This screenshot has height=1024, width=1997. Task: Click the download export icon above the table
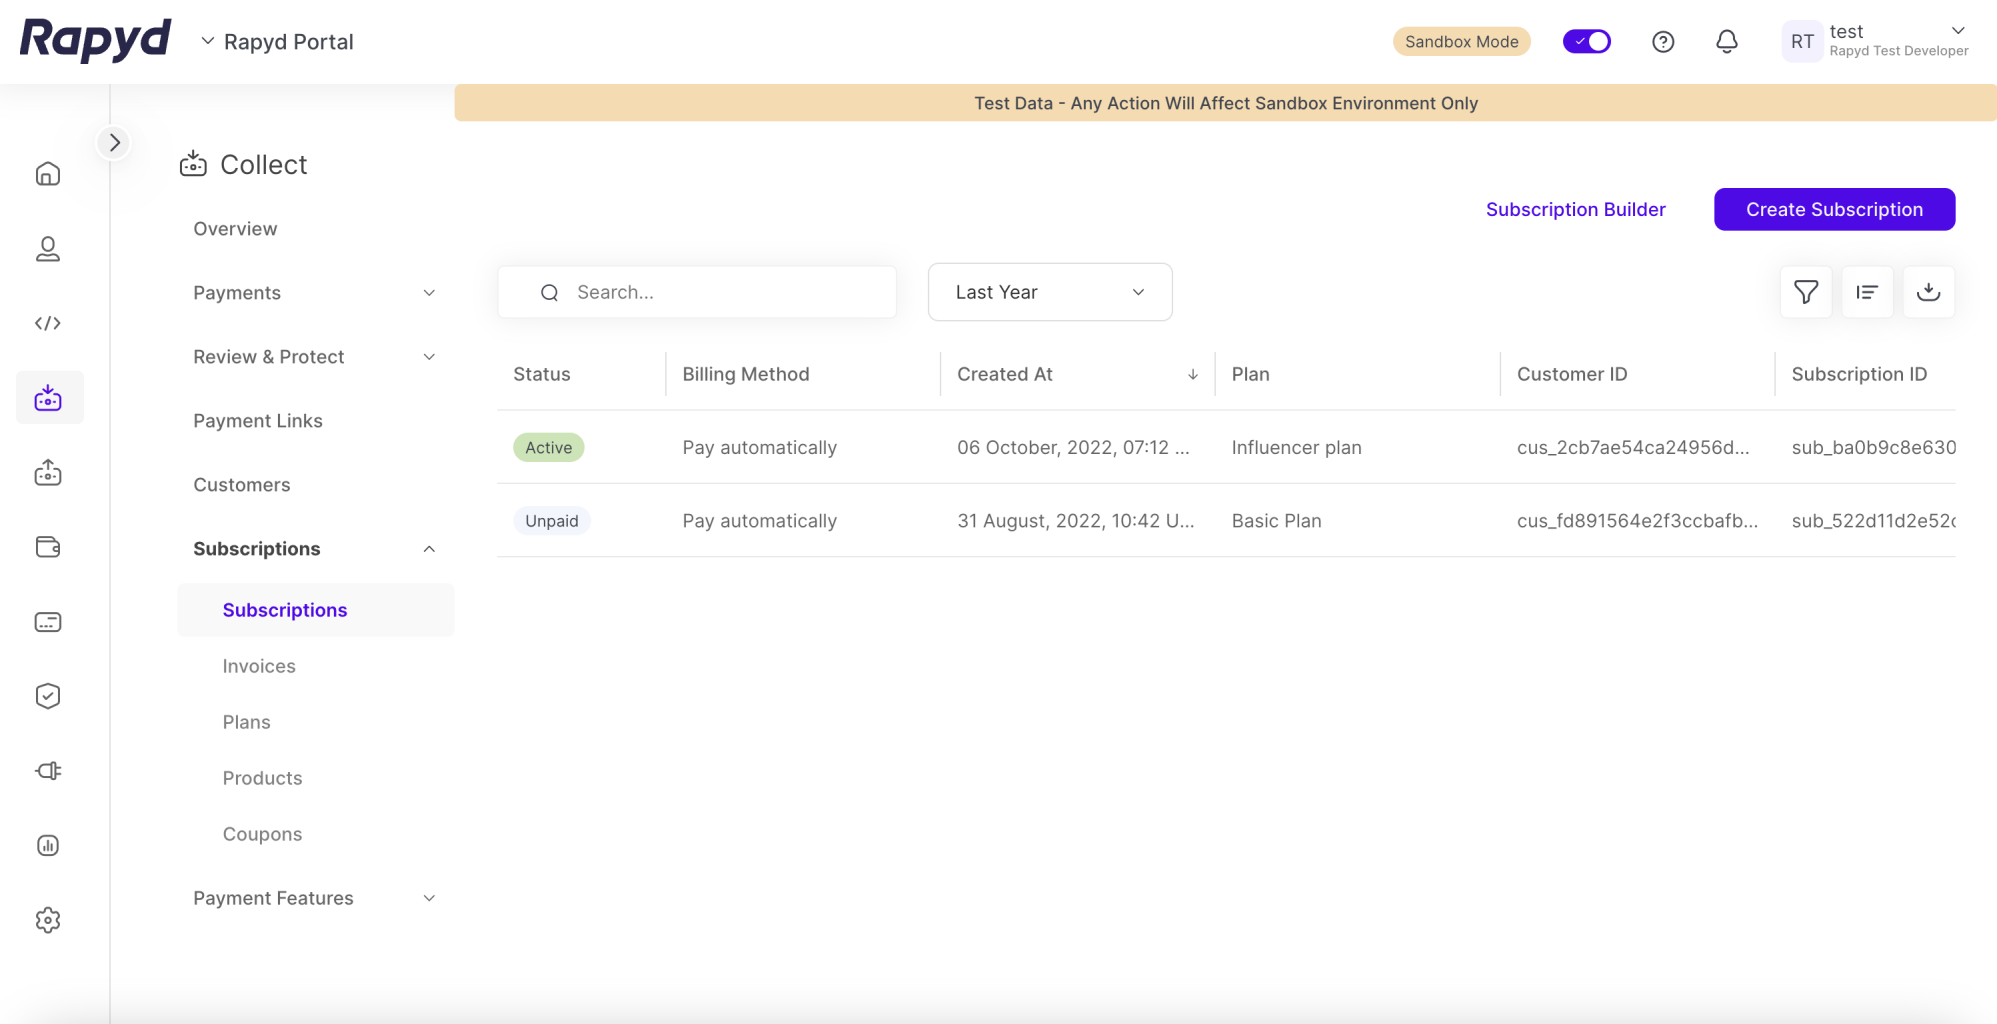(1929, 291)
